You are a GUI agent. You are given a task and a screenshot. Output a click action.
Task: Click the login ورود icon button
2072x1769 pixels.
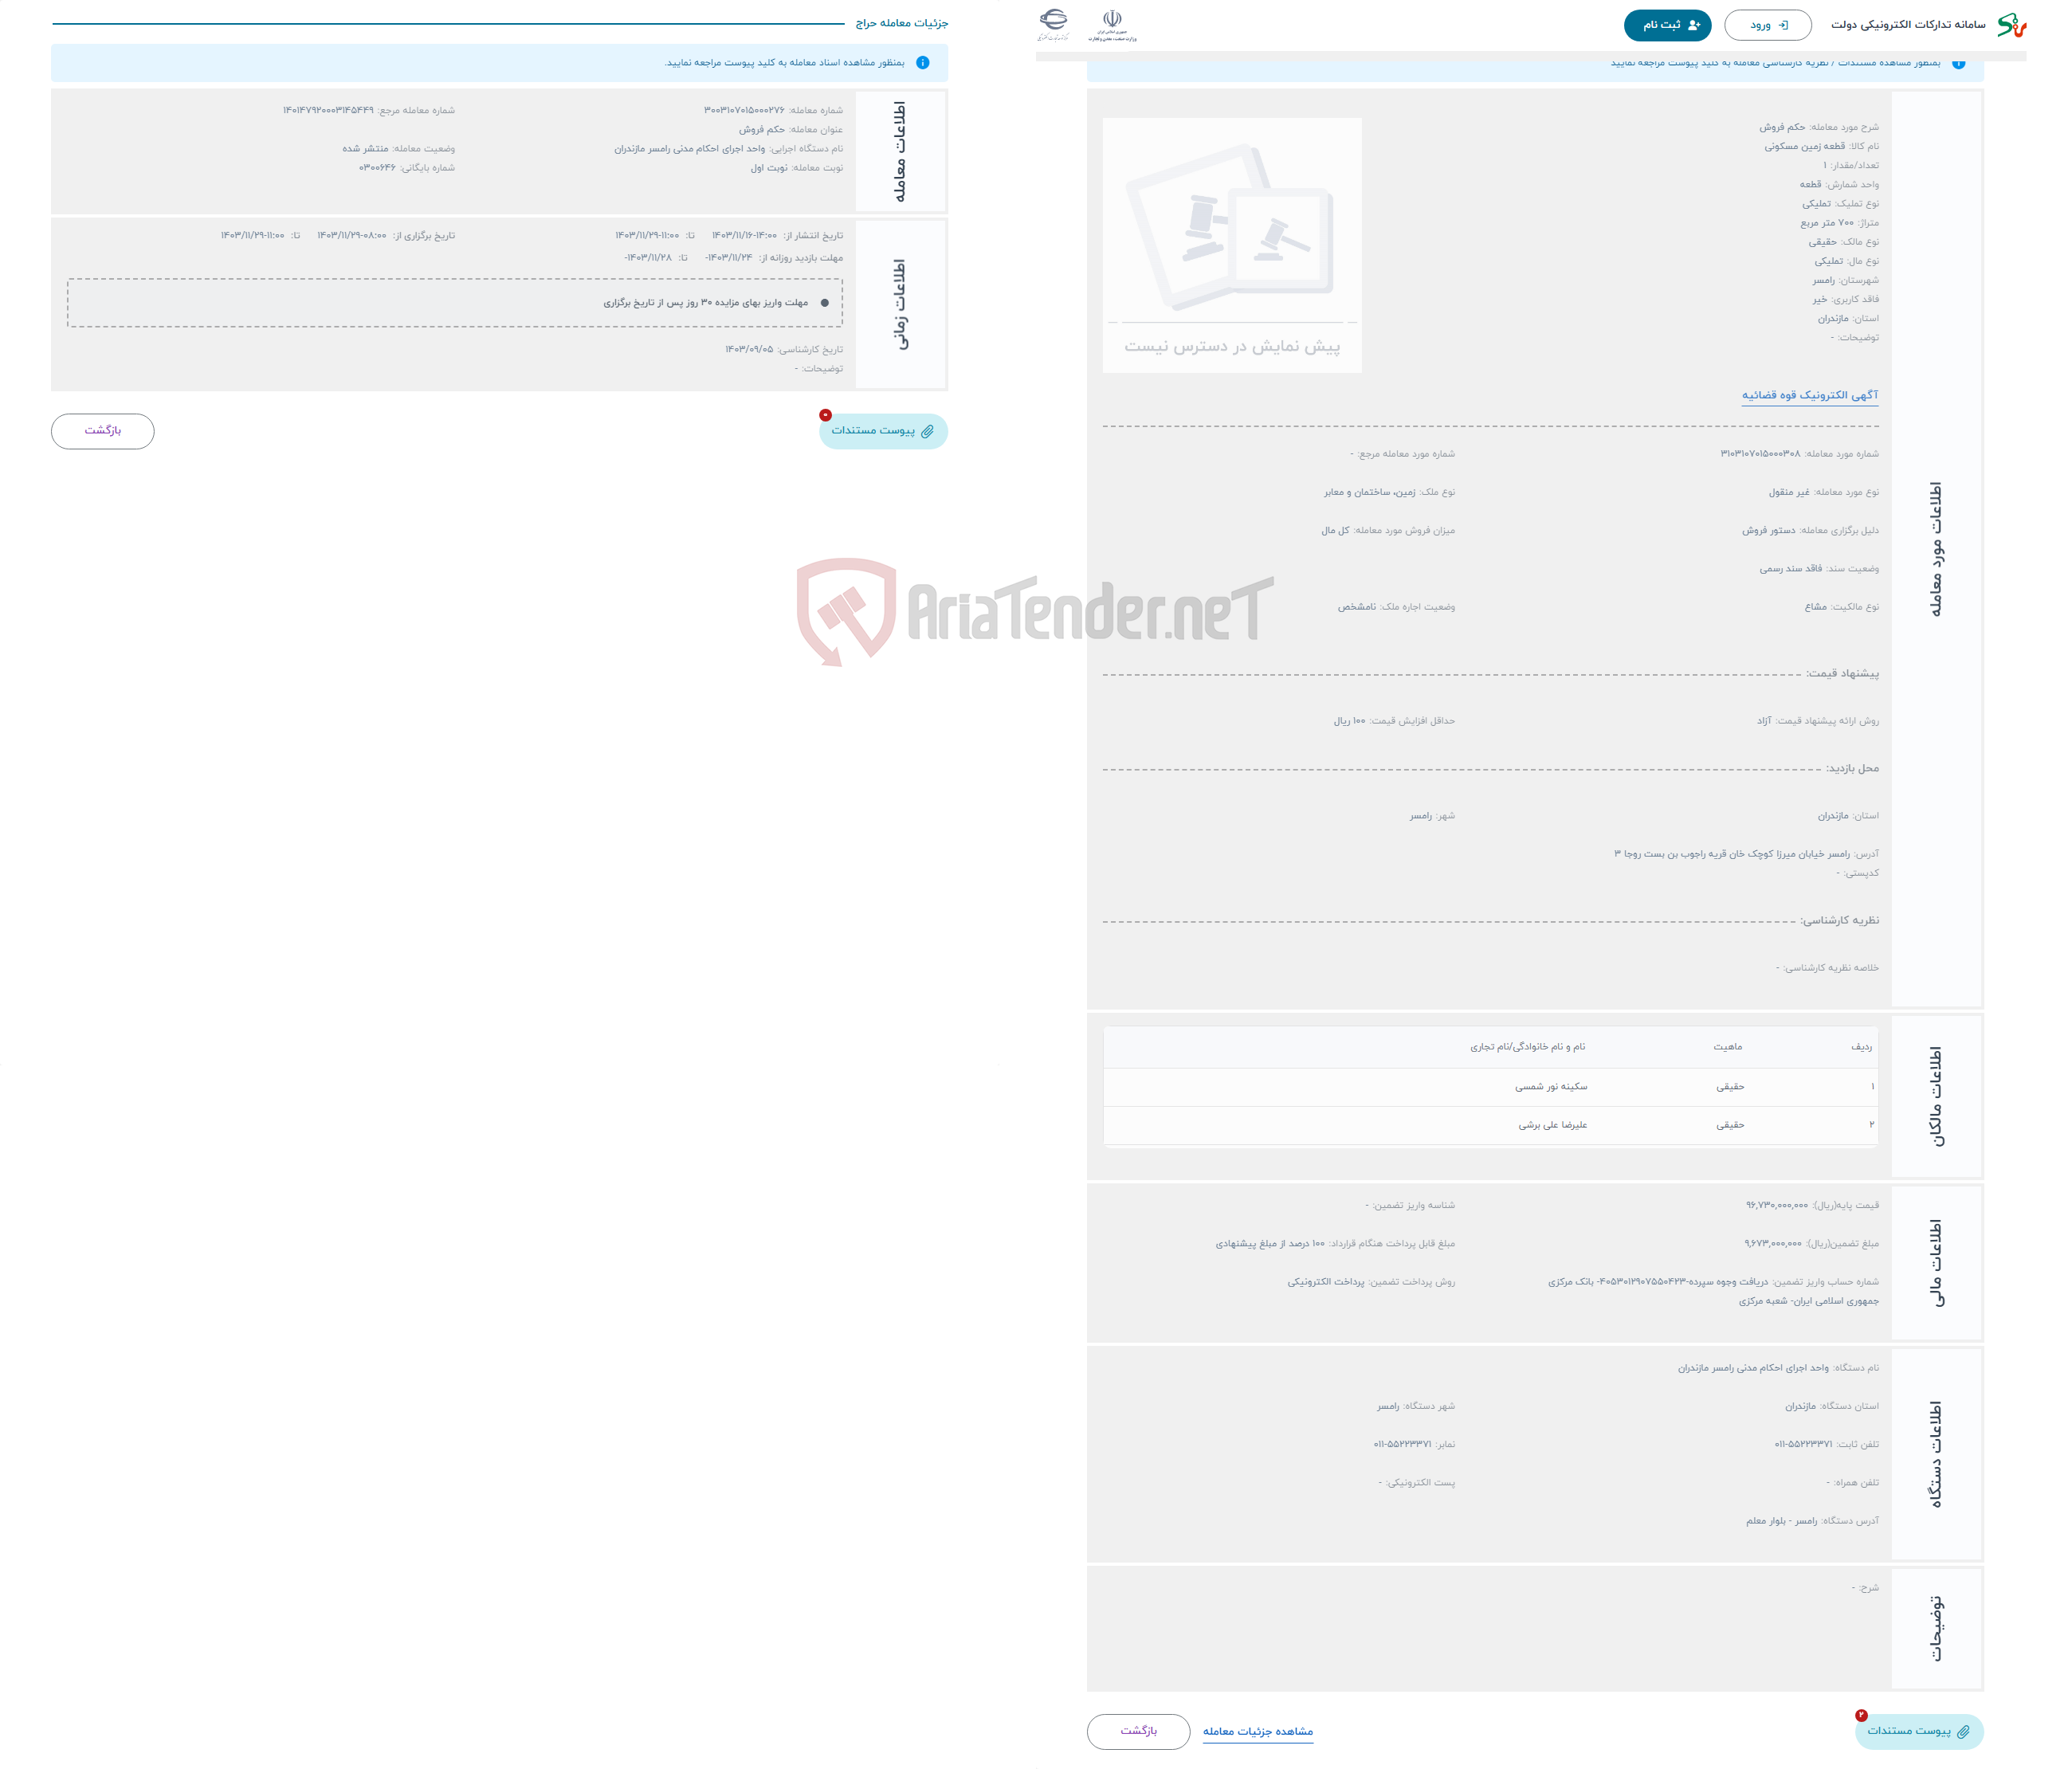1760,25
